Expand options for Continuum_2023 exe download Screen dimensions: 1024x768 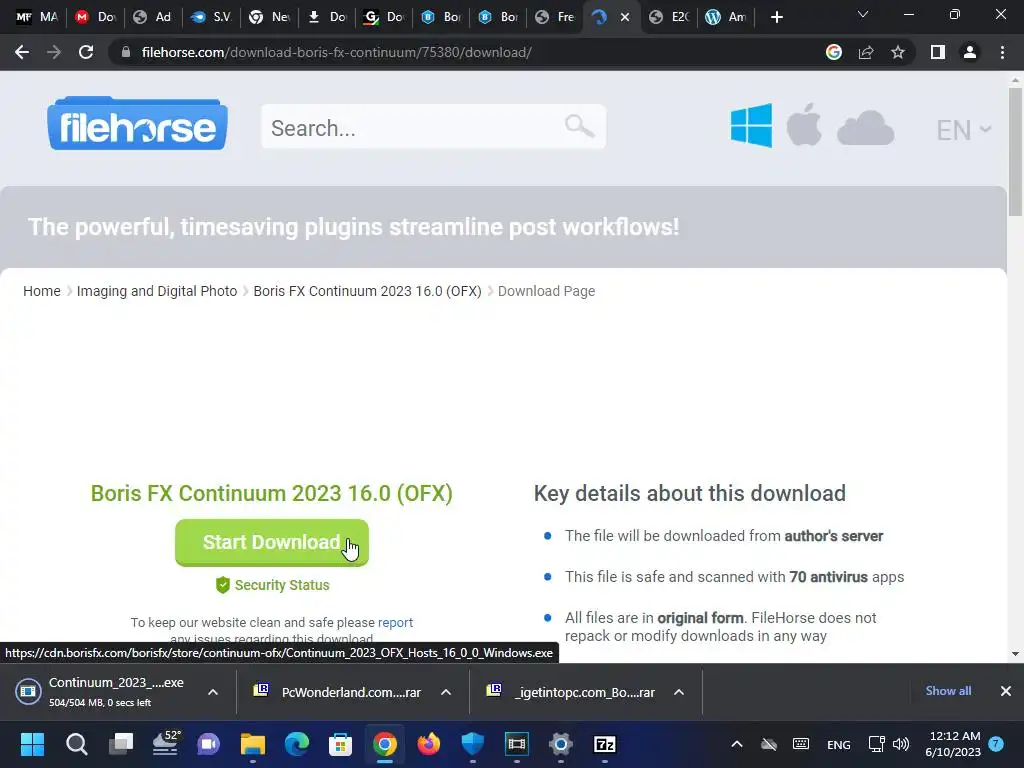click(213, 692)
